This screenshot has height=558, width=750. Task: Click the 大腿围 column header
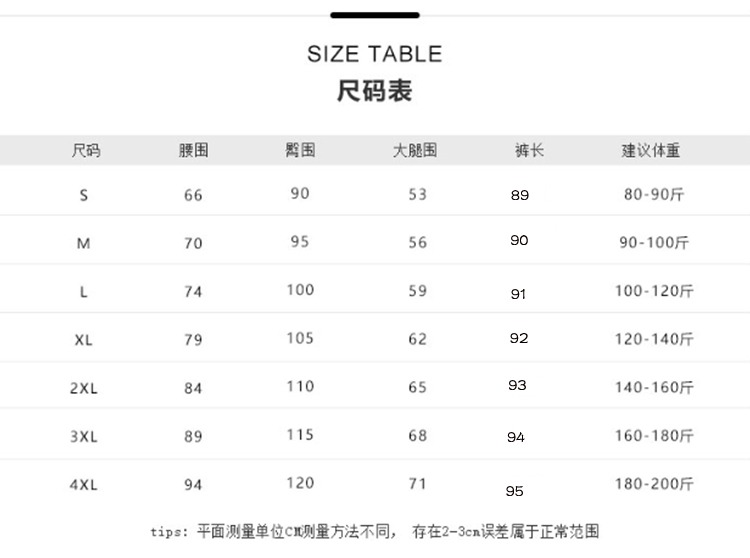[x=415, y=150]
